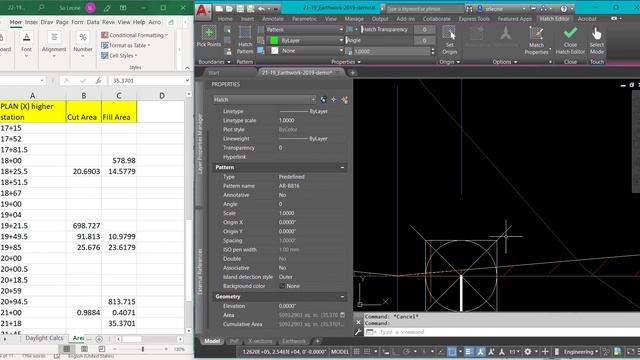The width and height of the screenshot is (640, 360).
Task: Click Excel search magnifier icon
Action: [41, 8]
